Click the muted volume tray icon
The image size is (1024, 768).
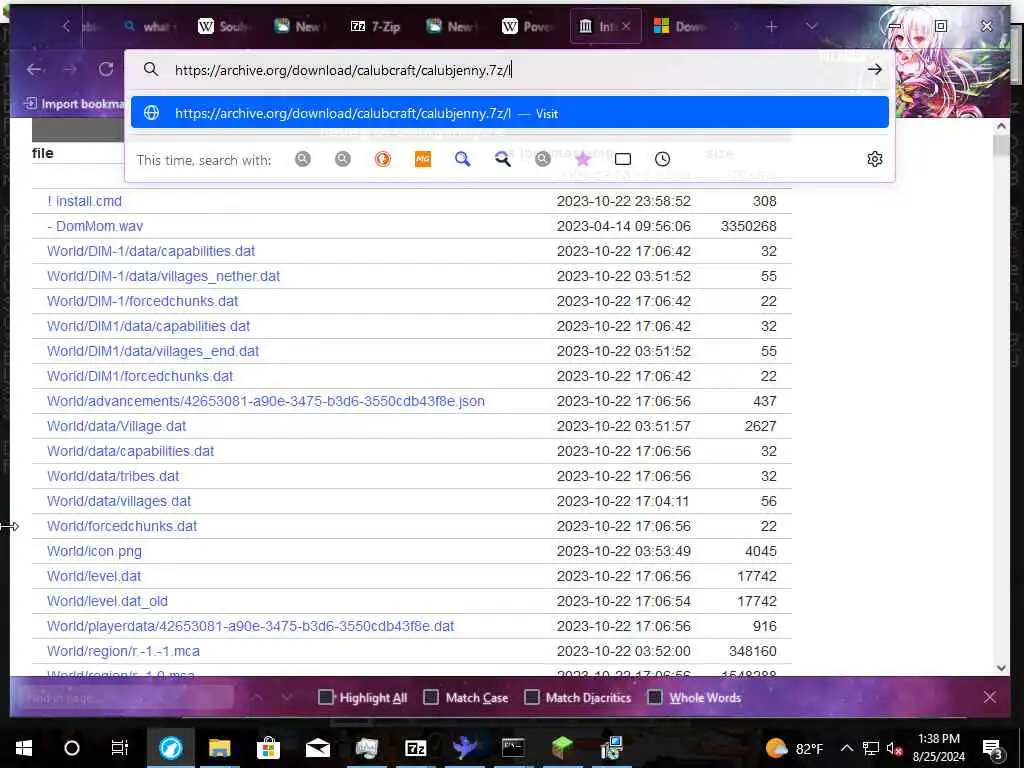[894, 748]
